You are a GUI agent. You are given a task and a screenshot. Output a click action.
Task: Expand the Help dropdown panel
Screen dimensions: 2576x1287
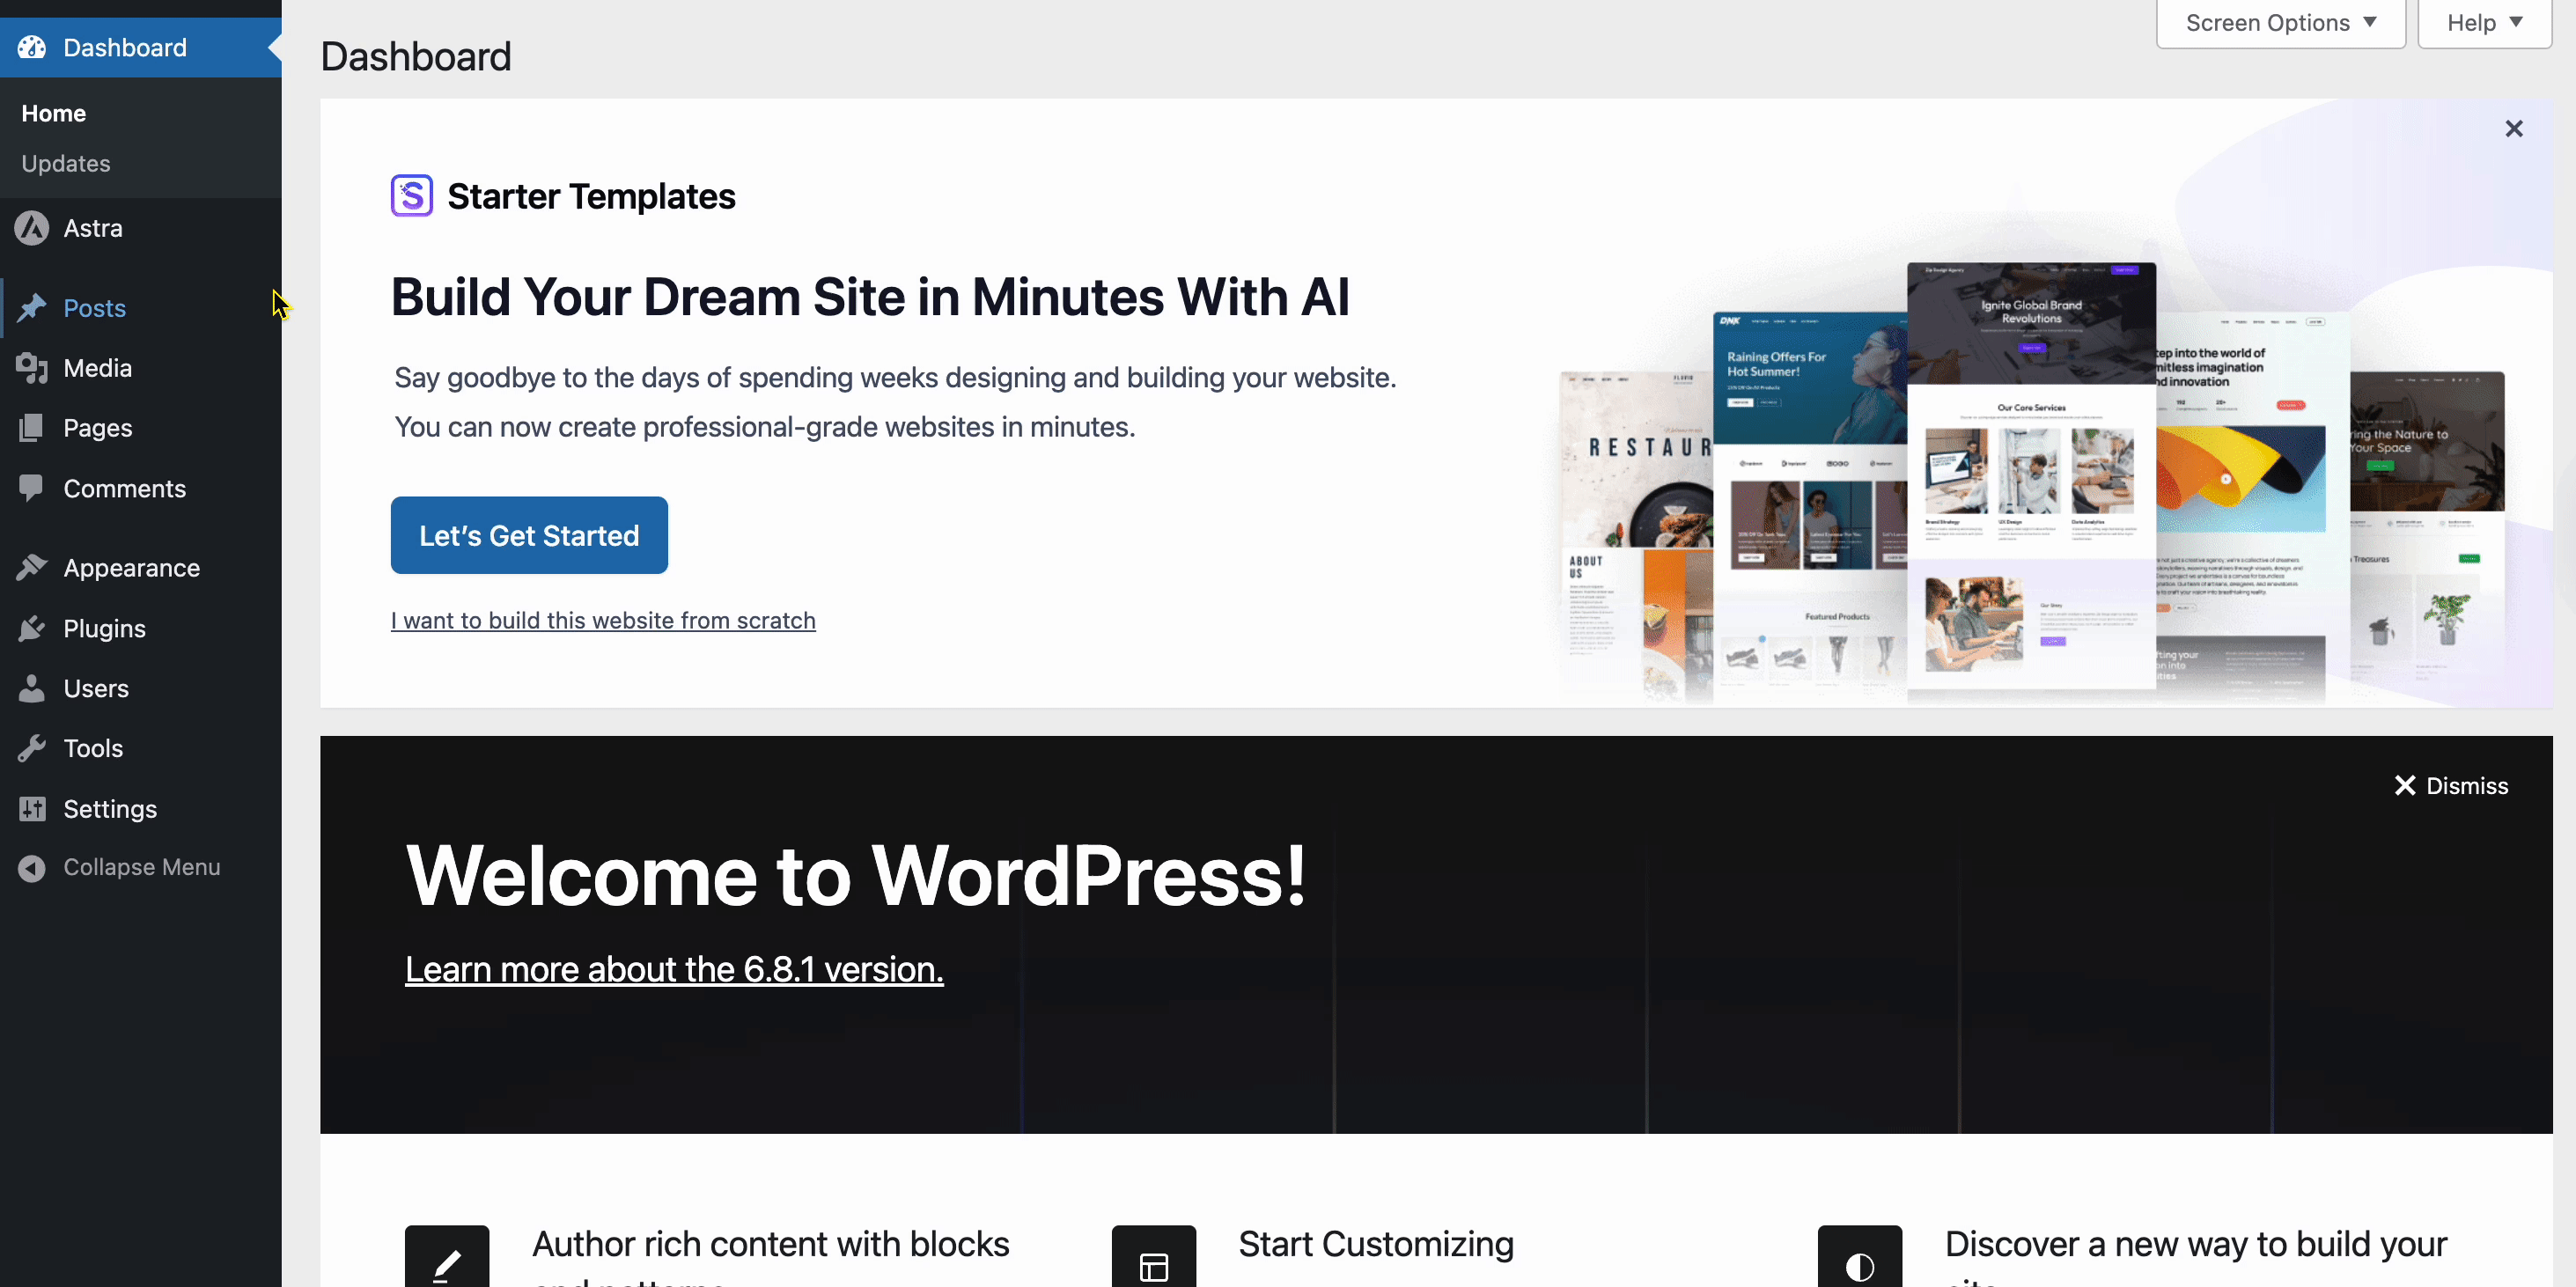(2484, 22)
